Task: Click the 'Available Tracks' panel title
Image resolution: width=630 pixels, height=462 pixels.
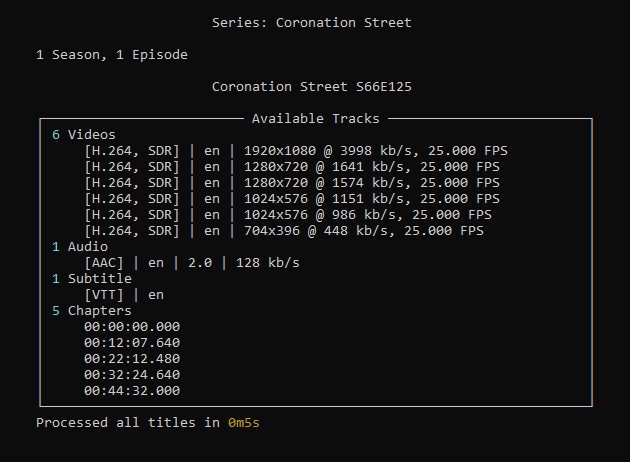Action: tap(315, 119)
